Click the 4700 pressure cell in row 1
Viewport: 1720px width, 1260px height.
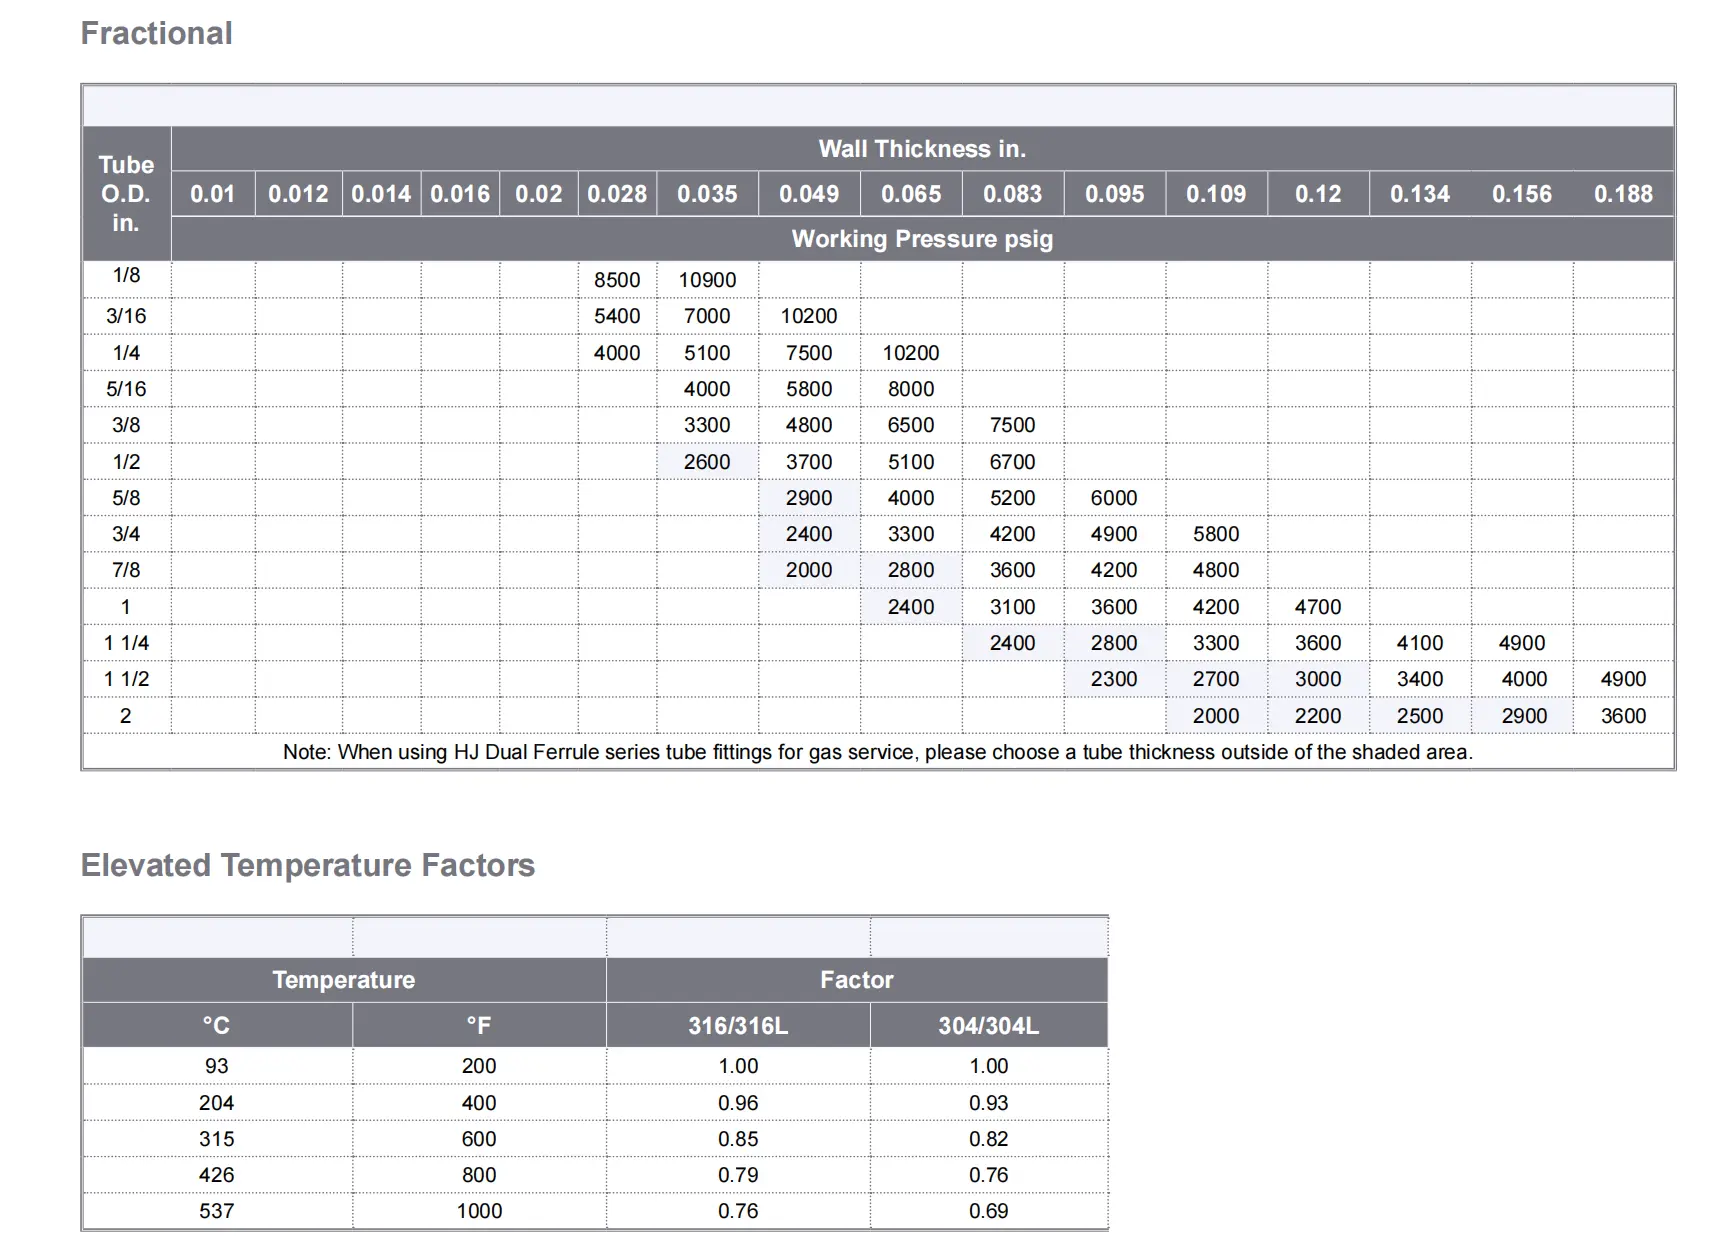1317,607
